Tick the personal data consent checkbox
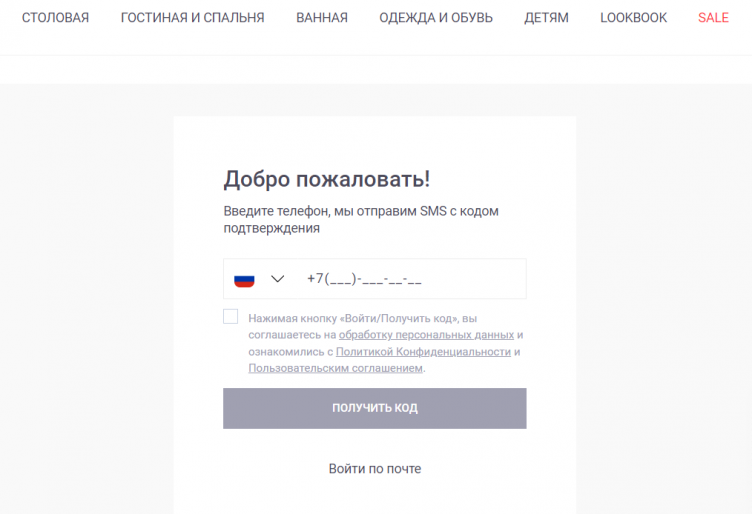Image resolution: width=752 pixels, height=514 pixels. [231, 316]
